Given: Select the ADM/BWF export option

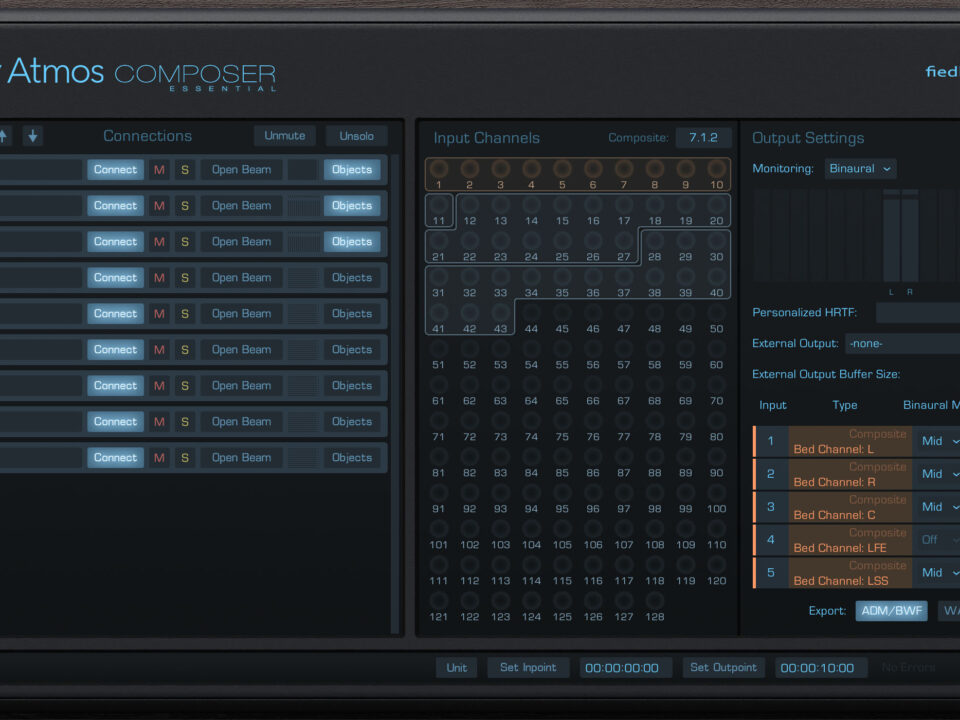Looking at the screenshot, I should point(891,611).
